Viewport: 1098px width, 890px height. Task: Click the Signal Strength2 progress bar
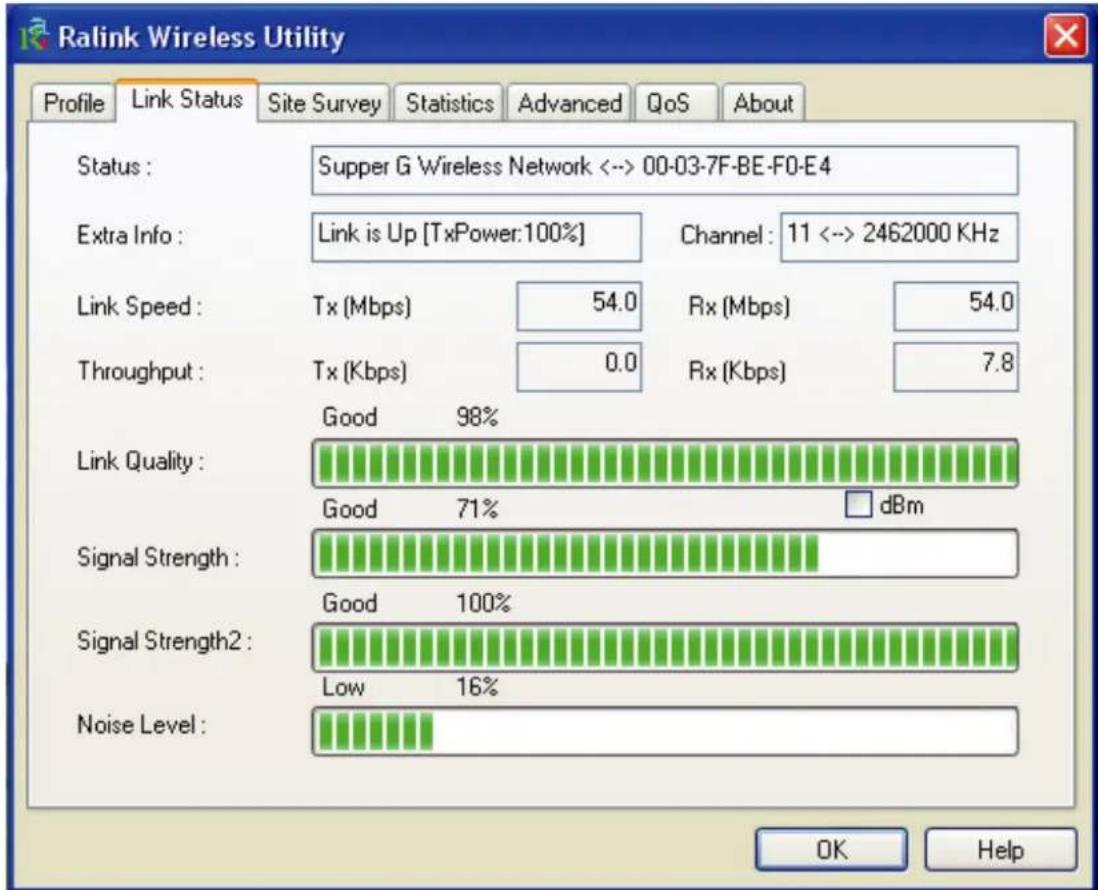click(665, 647)
